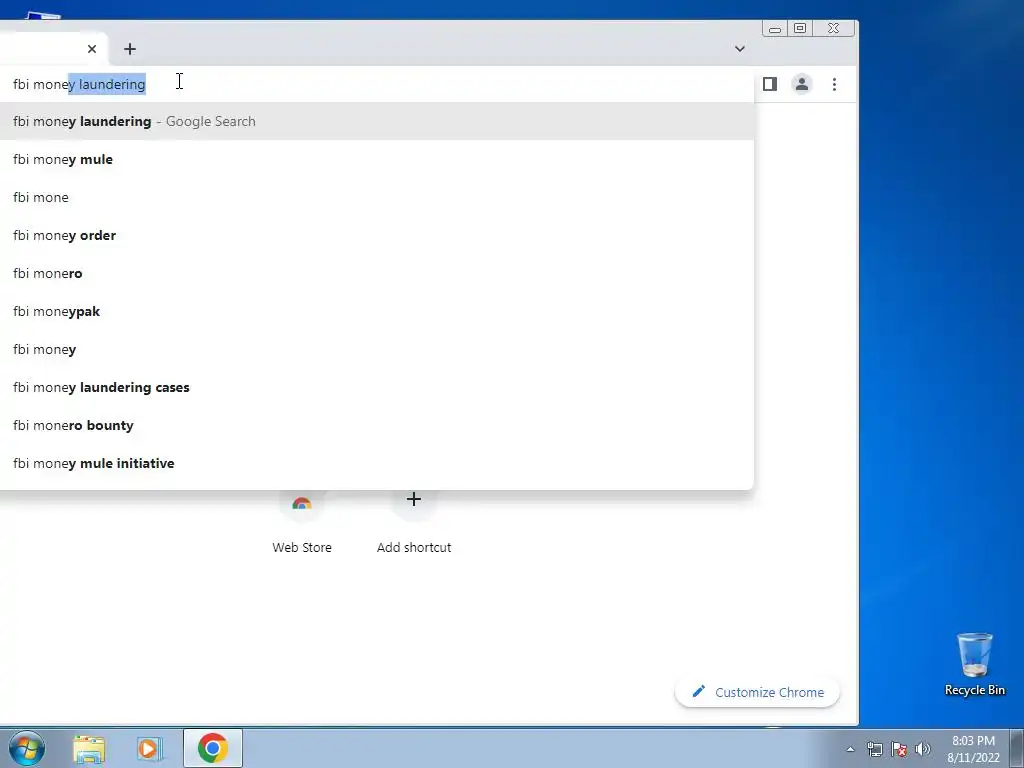Restore down the Chrome window

[x=800, y=28]
